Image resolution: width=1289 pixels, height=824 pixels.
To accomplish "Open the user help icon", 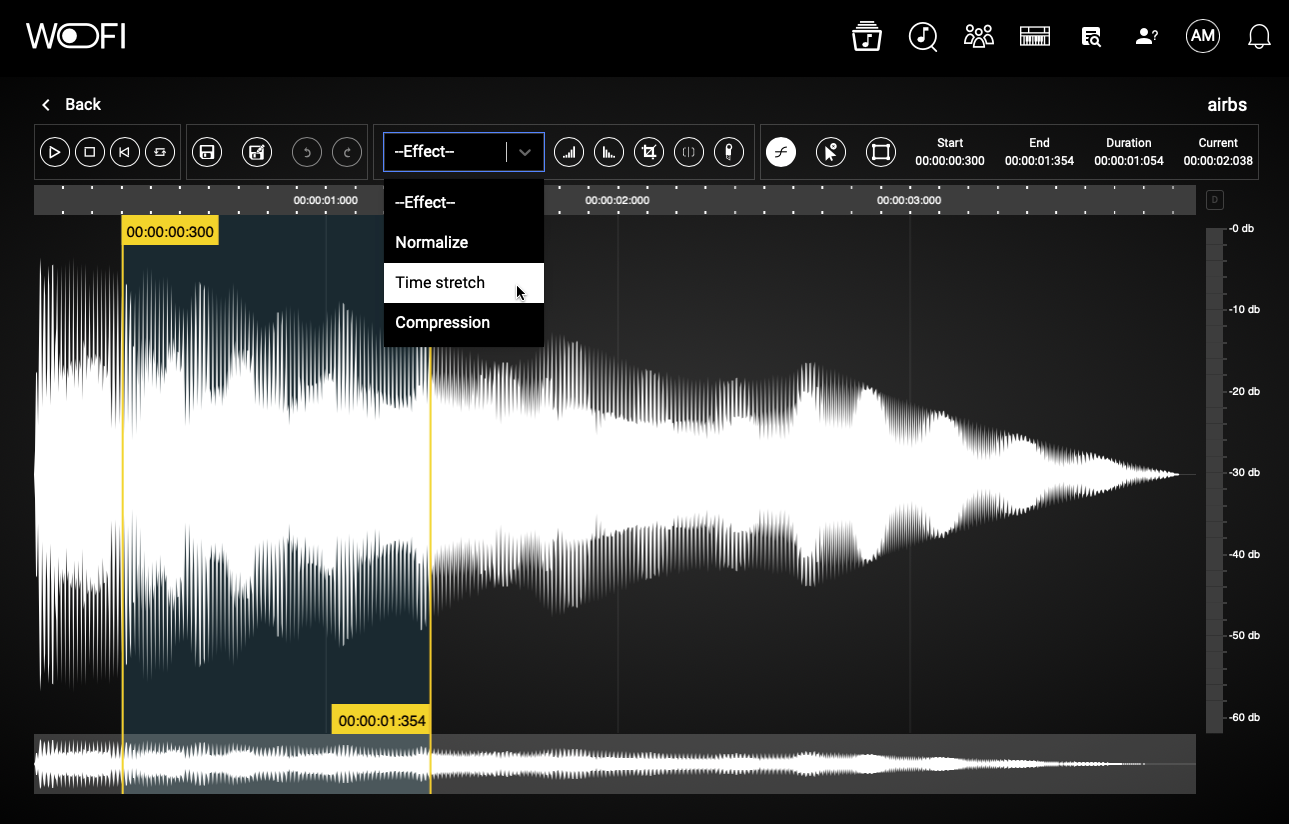I will click(x=1147, y=37).
